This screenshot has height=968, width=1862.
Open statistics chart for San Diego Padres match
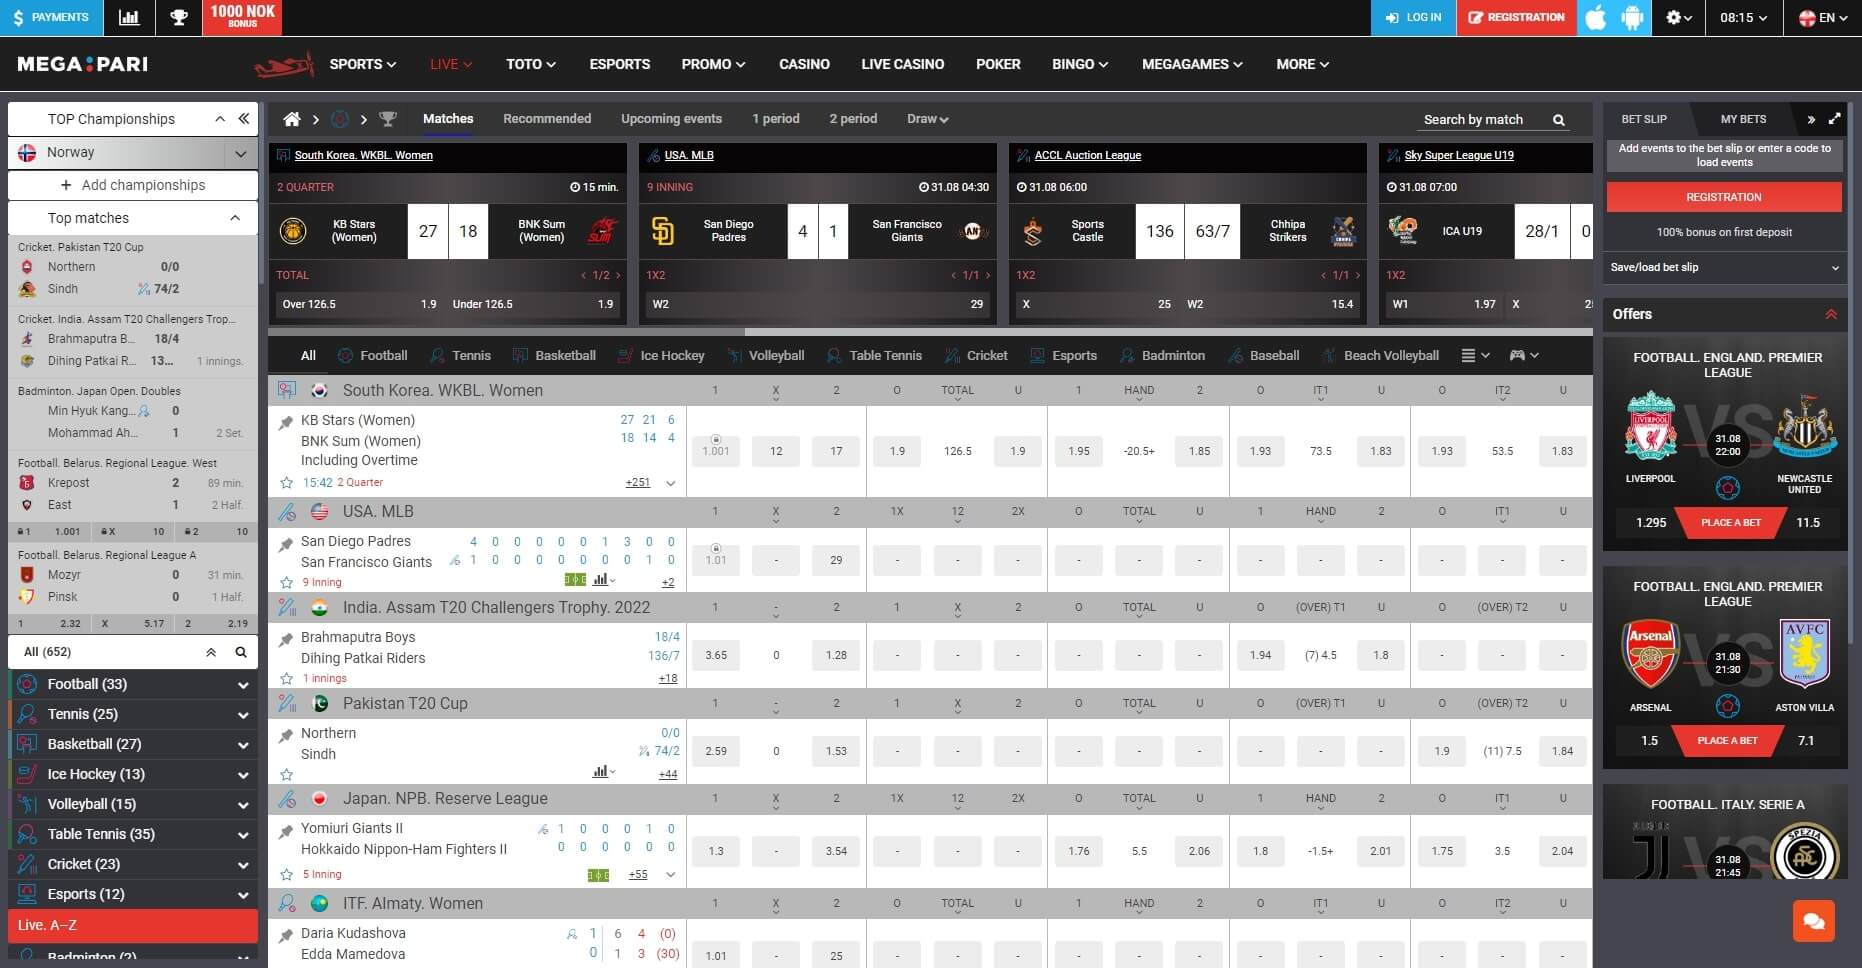601,580
